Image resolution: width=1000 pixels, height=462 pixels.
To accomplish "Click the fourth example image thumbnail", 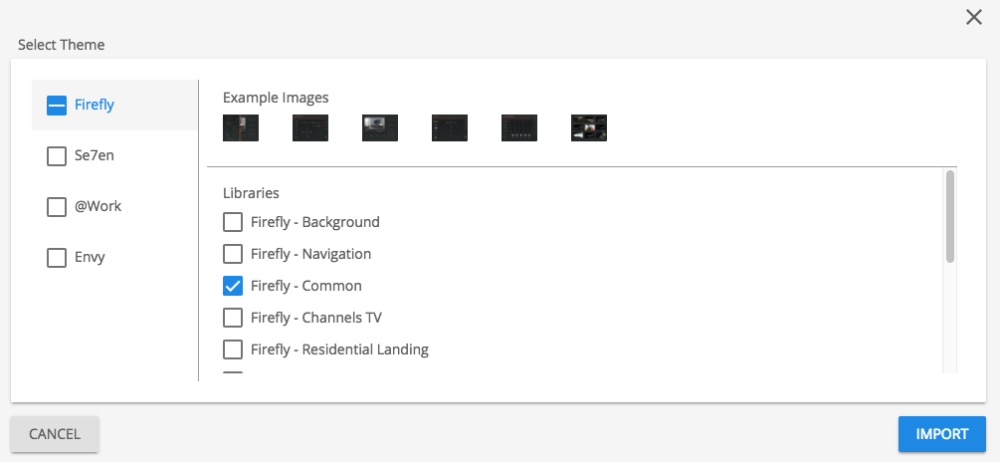I will (x=450, y=128).
